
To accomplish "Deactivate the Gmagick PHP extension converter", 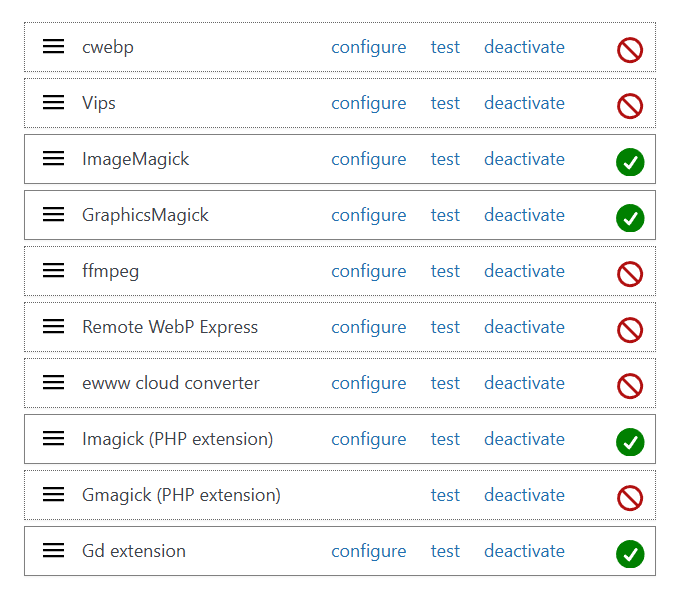I will (x=524, y=495).
